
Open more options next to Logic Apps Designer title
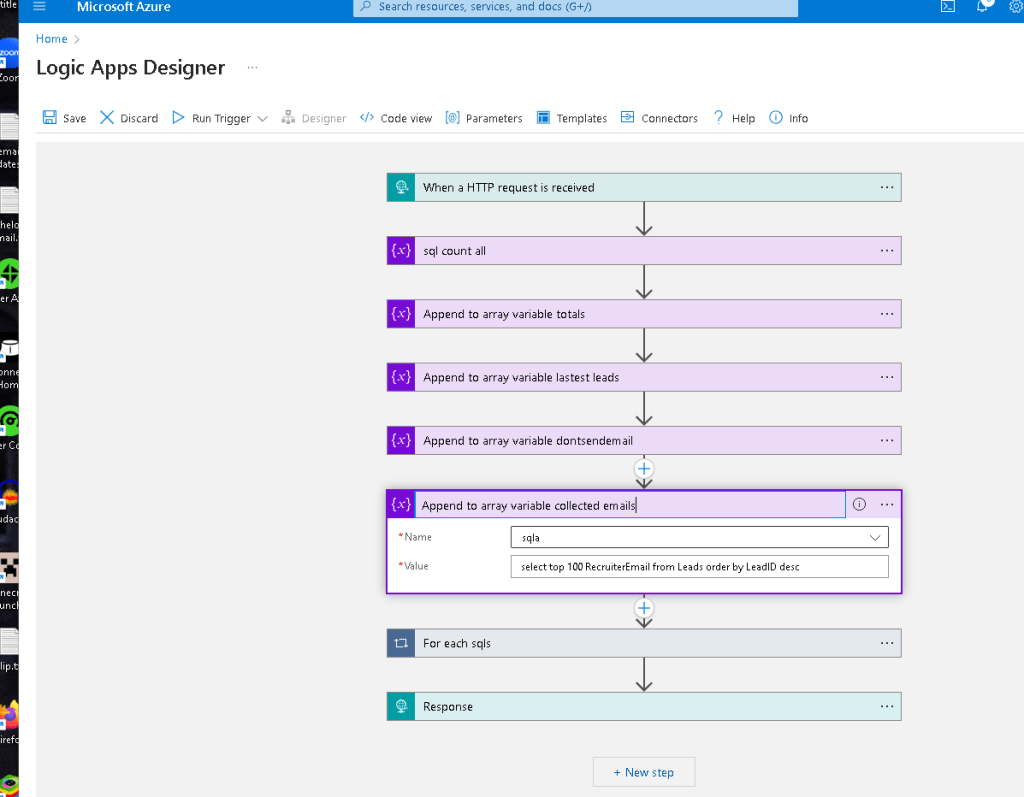click(x=252, y=67)
